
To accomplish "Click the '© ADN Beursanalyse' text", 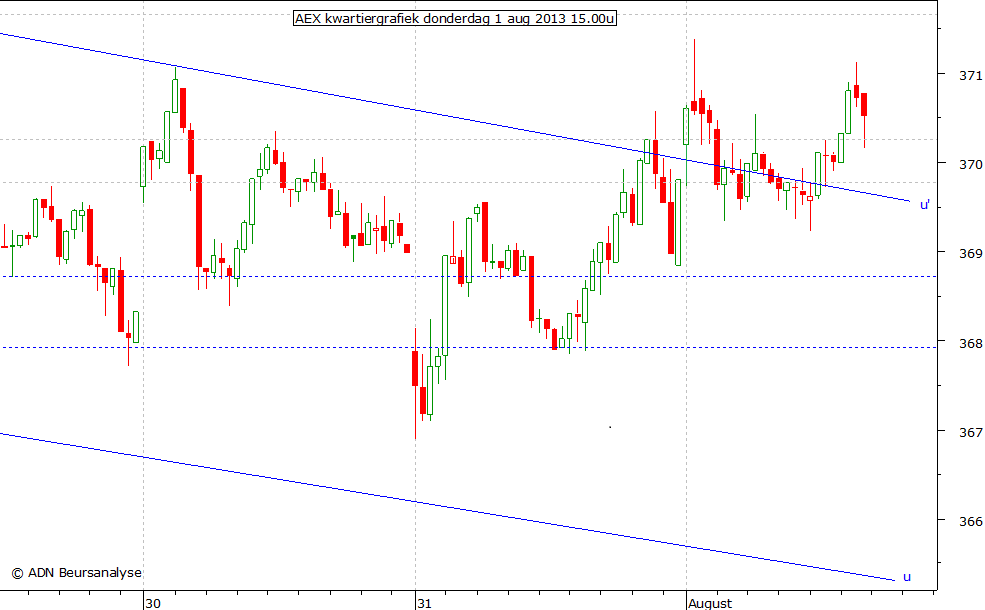I will (x=77, y=573).
